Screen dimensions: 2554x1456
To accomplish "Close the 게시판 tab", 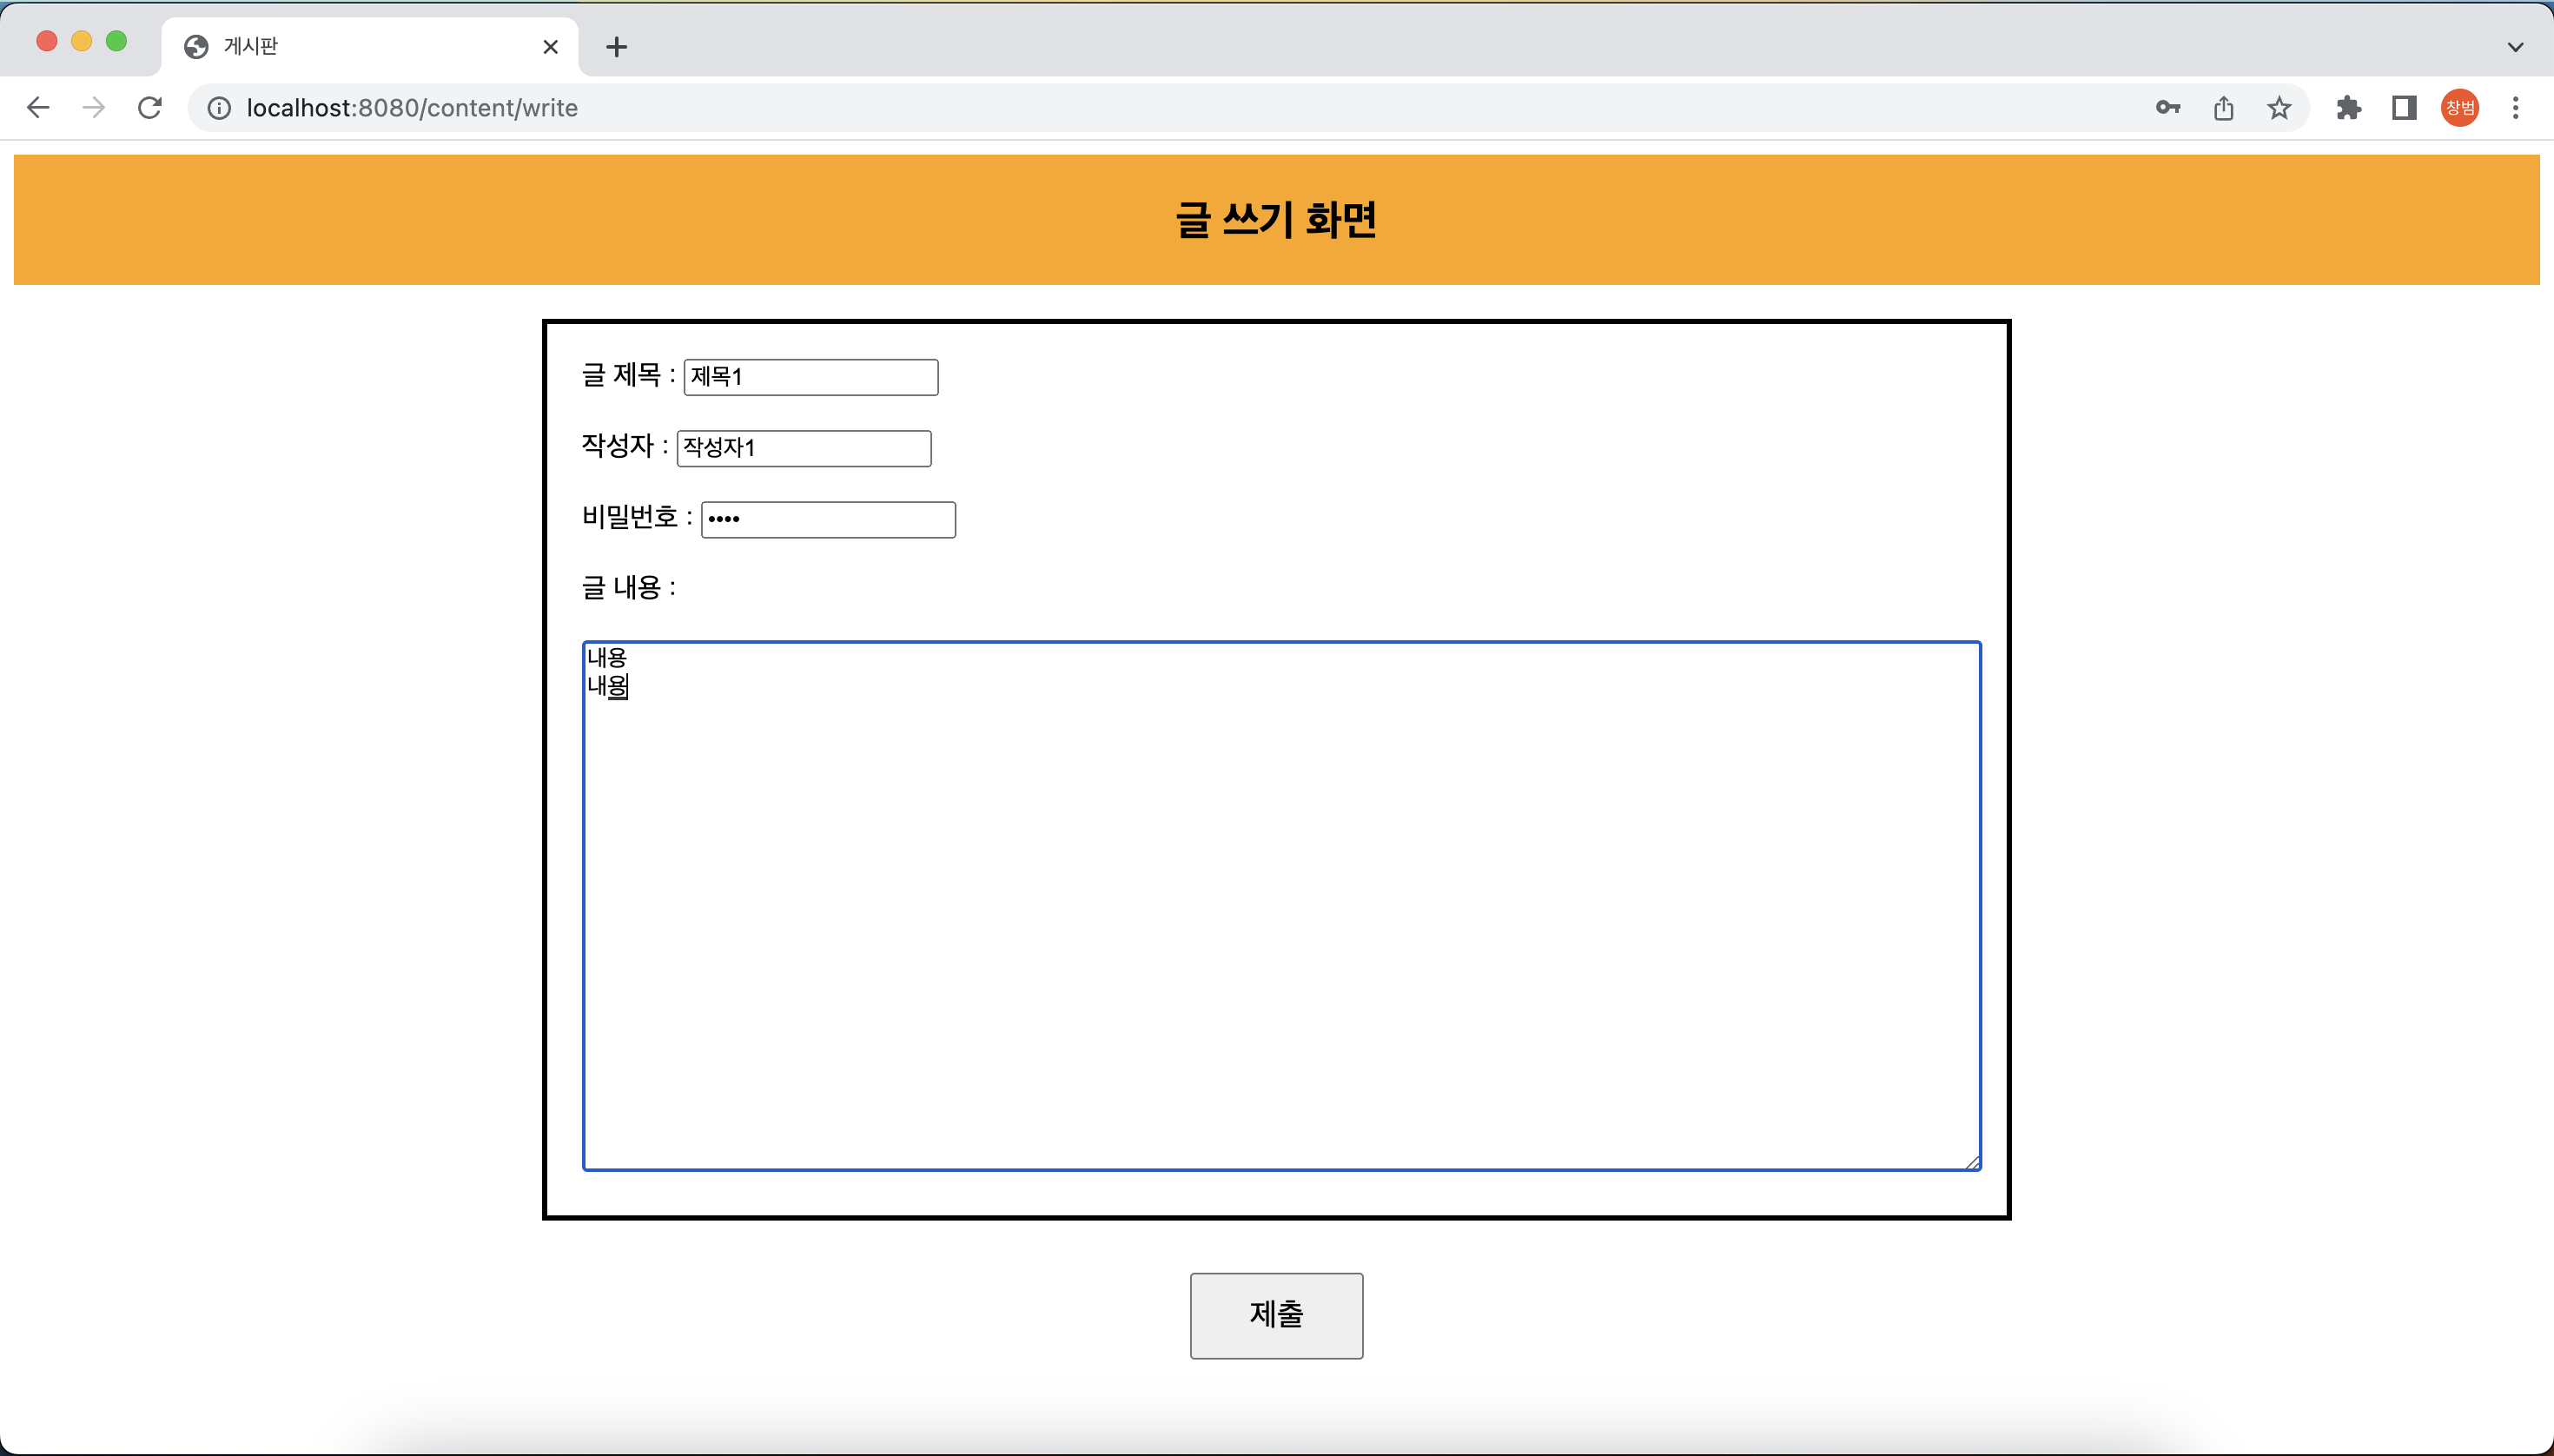I will (550, 47).
